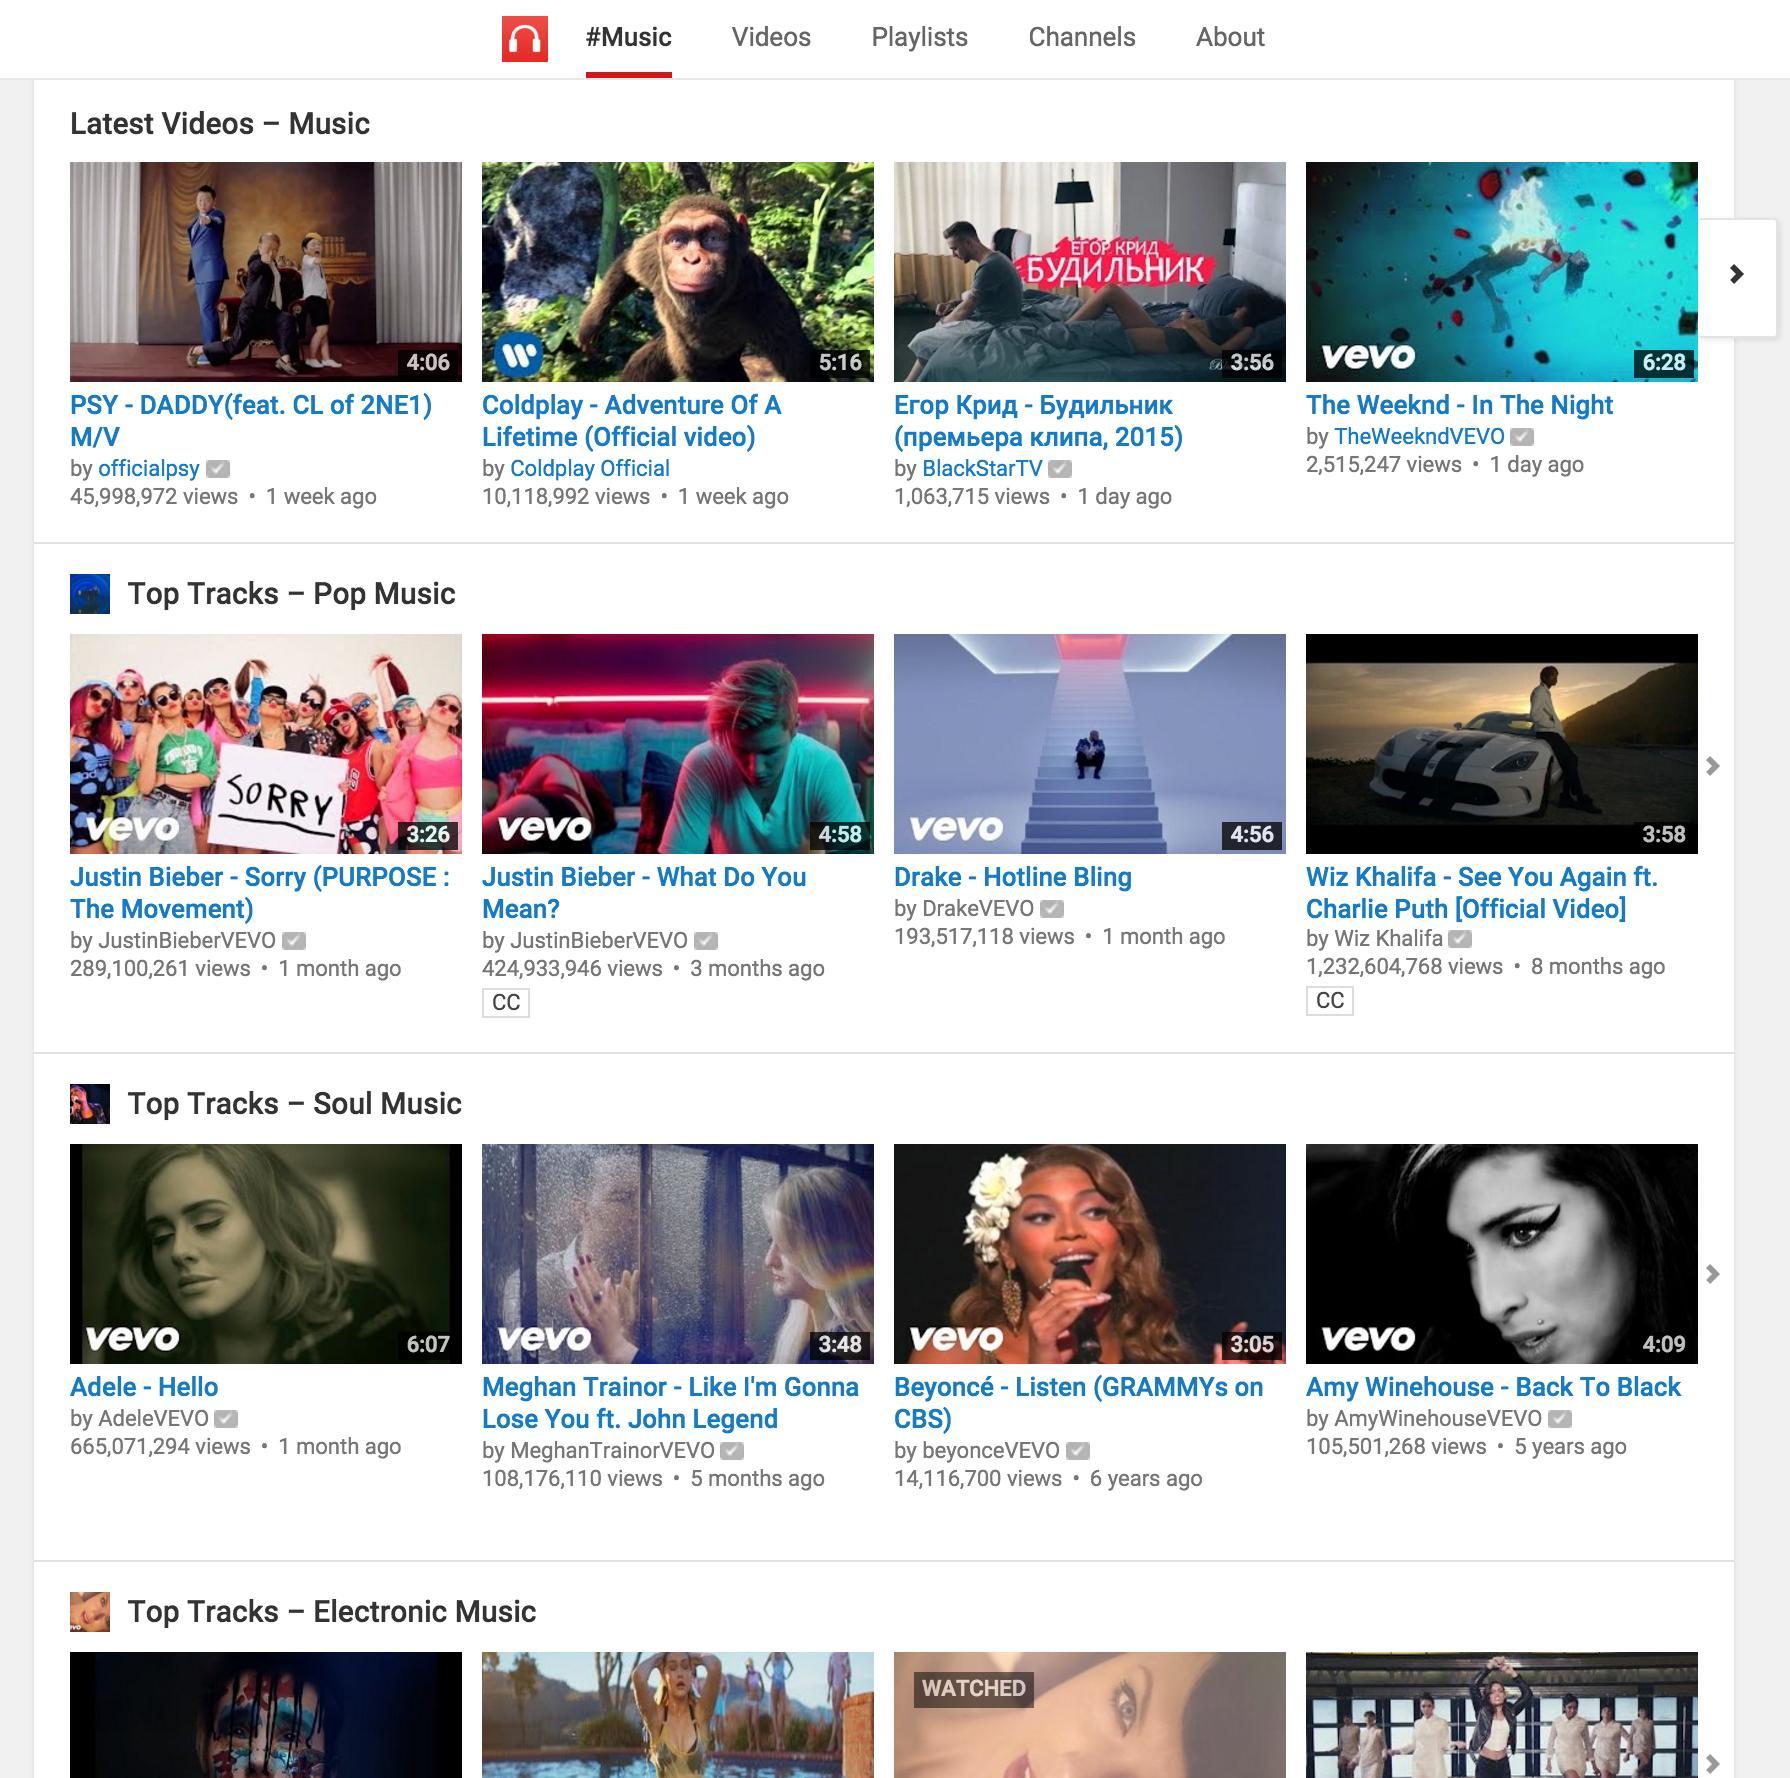This screenshot has height=1778, width=1790.
Task: Open Adele - Hello title link
Action: point(144,1387)
